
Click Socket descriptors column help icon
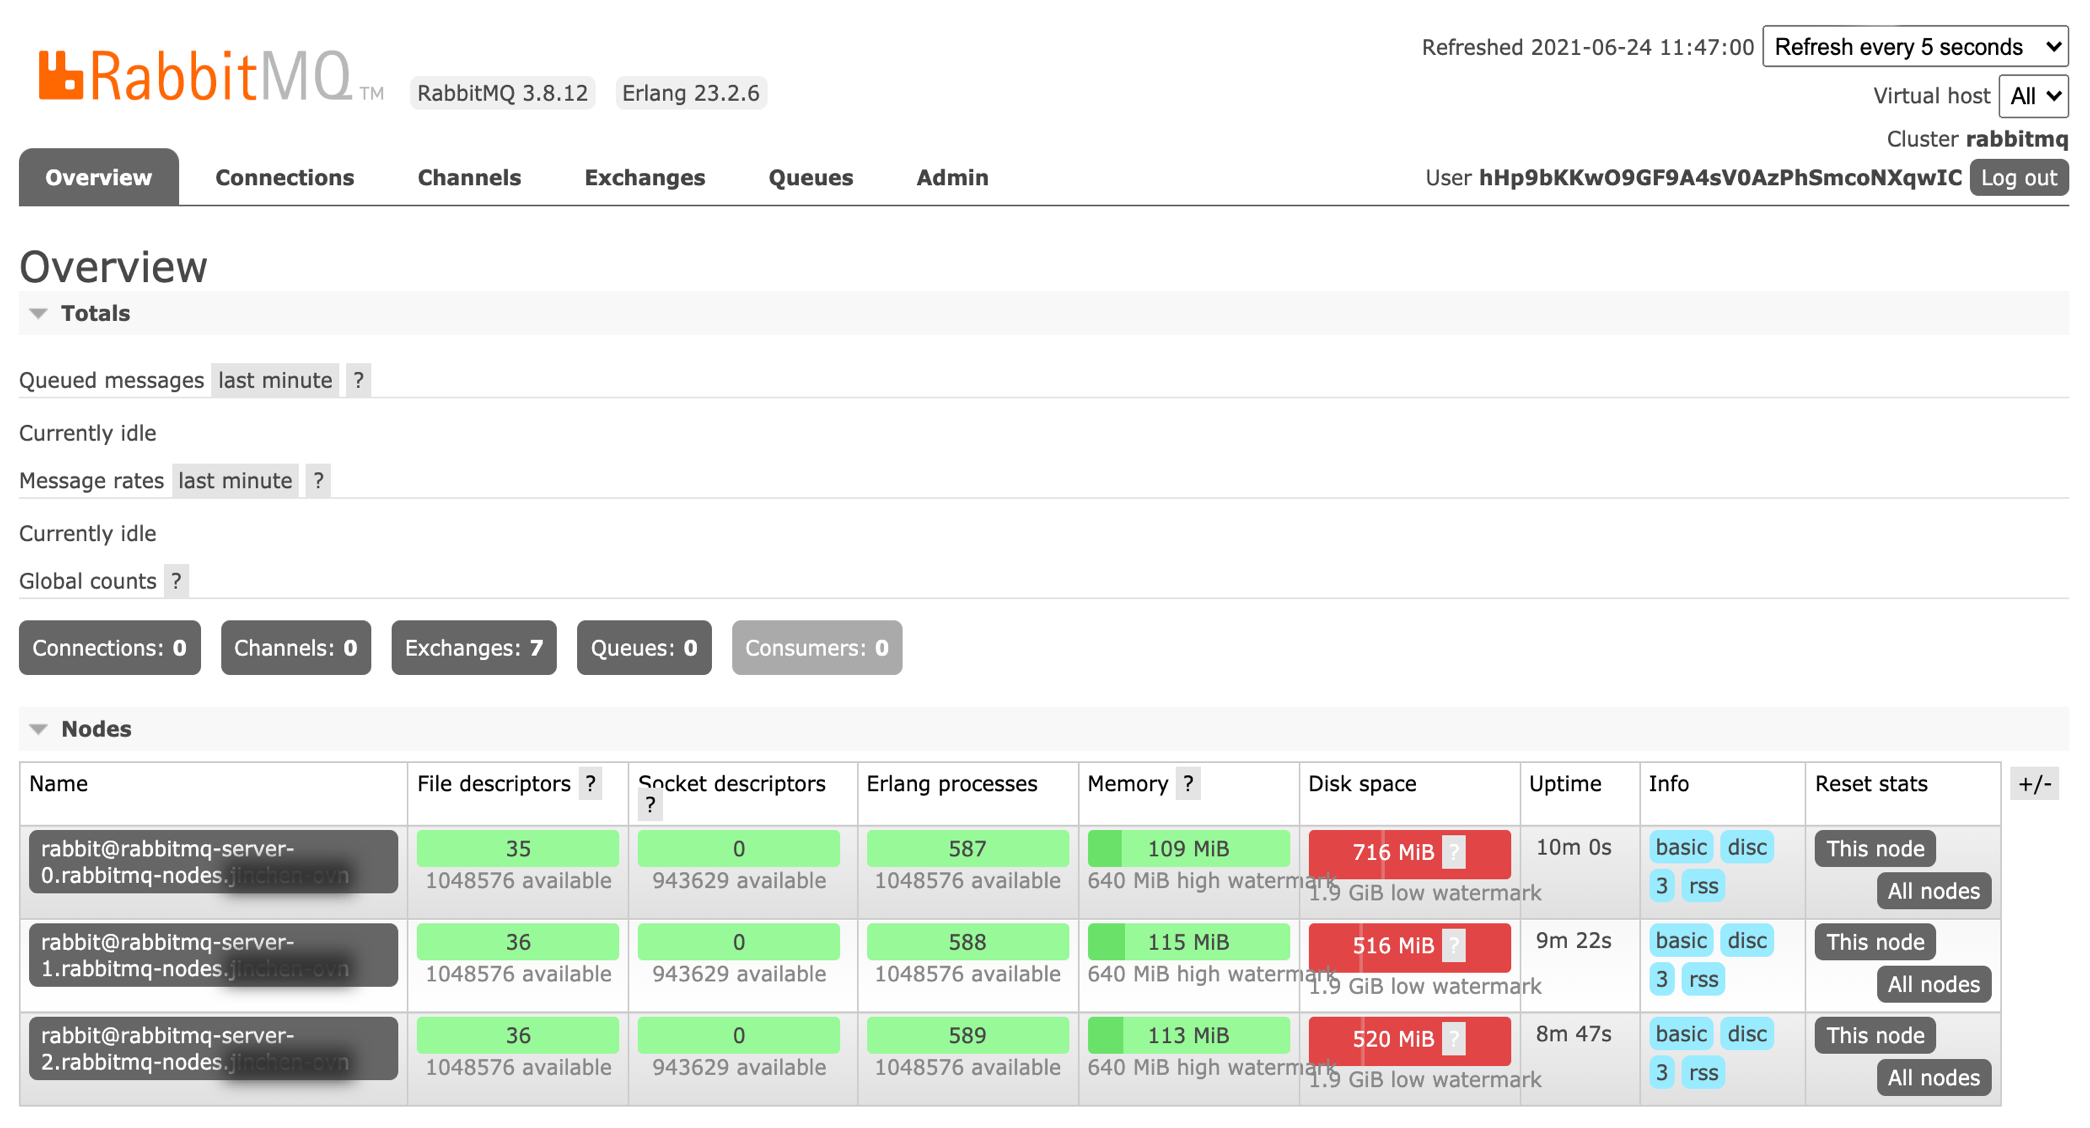[x=650, y=805]
